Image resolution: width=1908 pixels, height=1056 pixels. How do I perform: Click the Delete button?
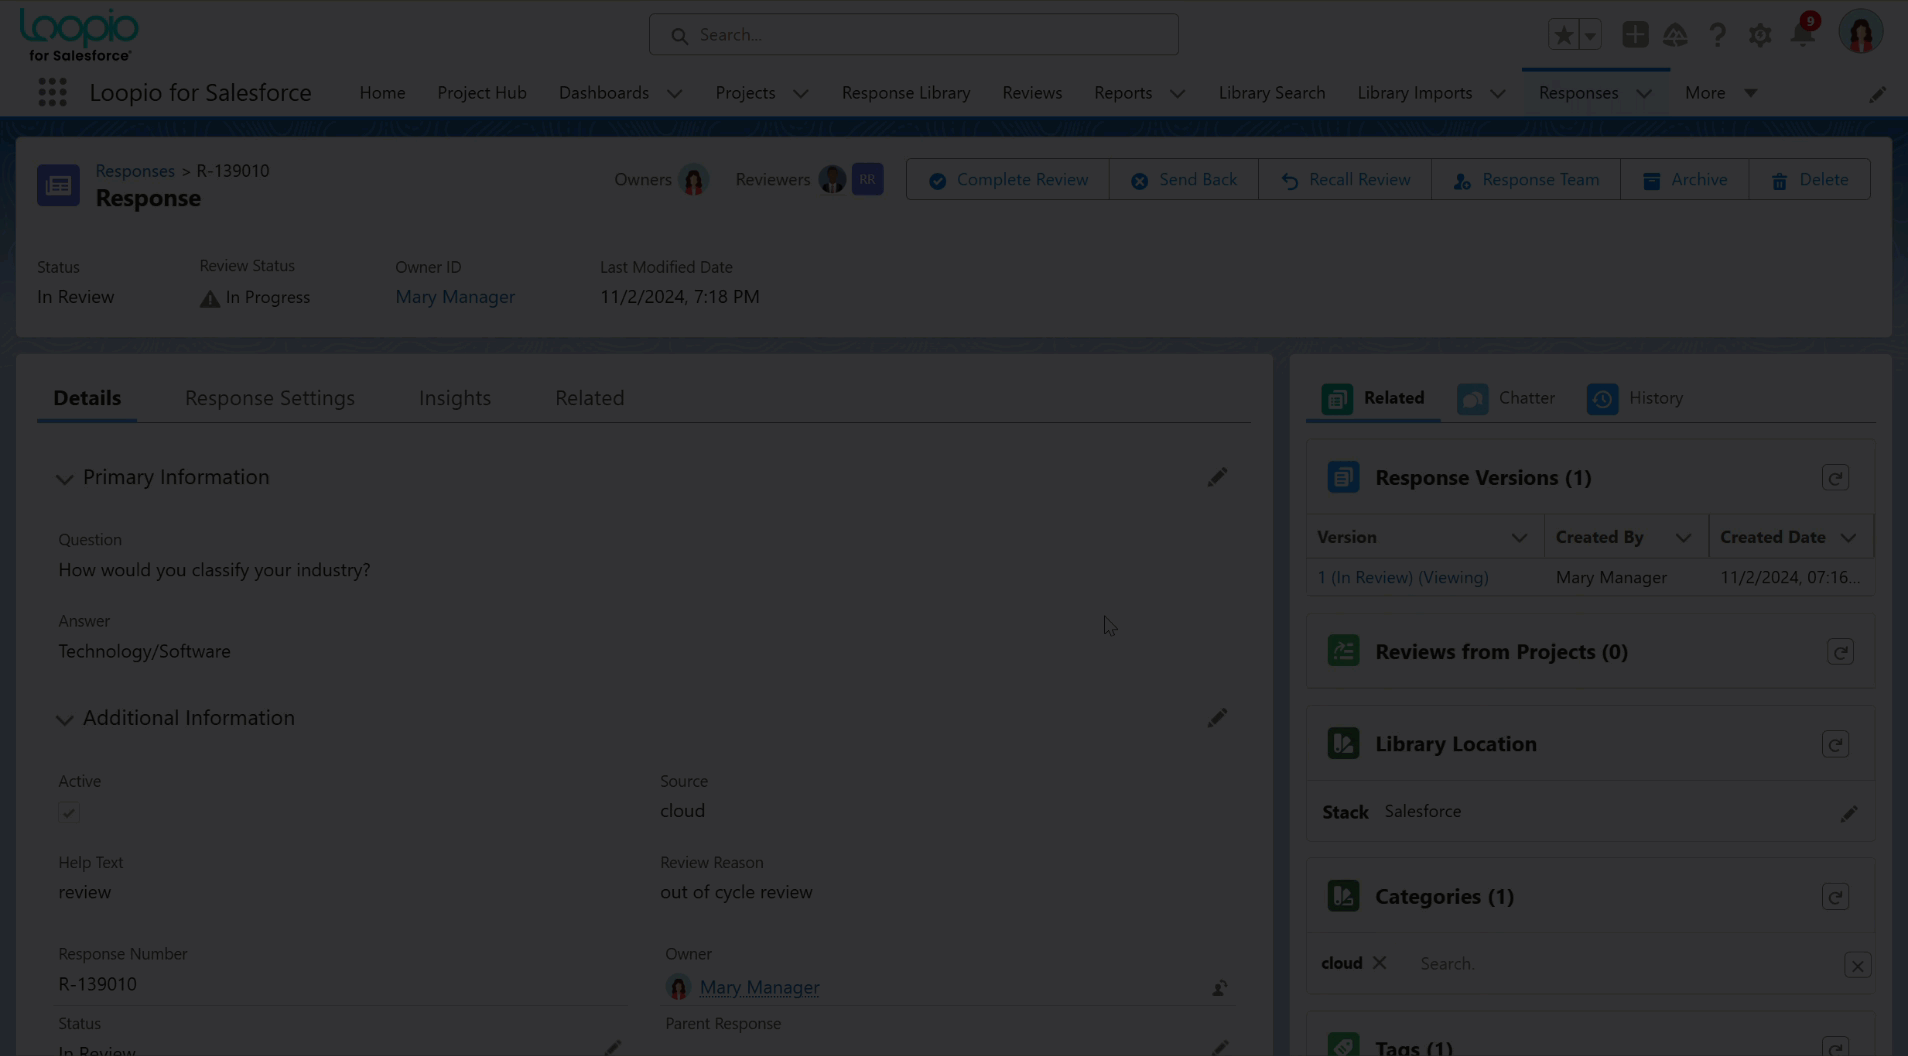click(1810, 180)
